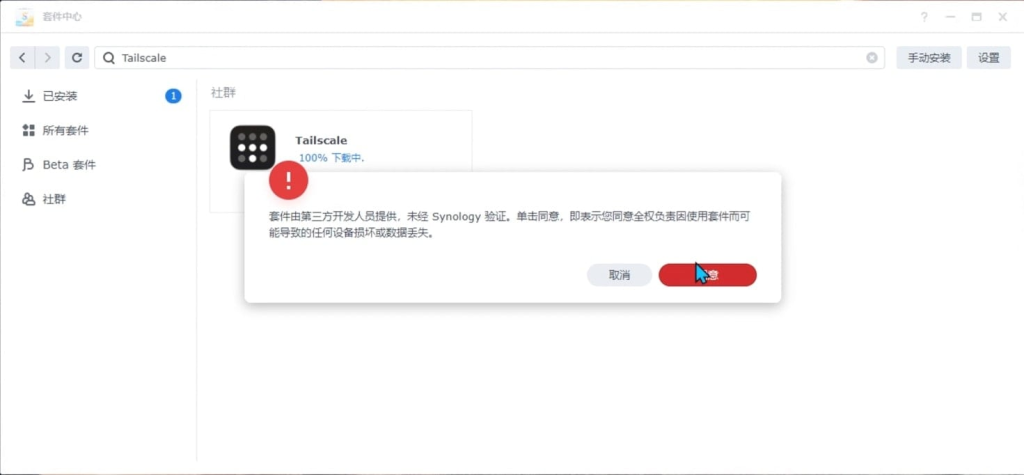The height and width of the screenshot is (475, 1024).
Task: Click the 套件中心 window title
Action: click(x=63, y=17)
